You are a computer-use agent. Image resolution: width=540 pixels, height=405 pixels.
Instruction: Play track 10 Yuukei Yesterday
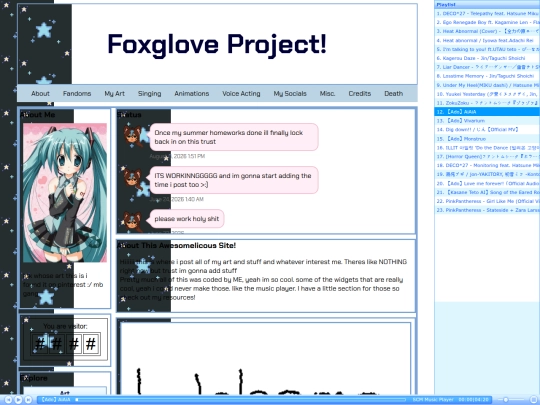pyautogui.click(x=487, y=94)
